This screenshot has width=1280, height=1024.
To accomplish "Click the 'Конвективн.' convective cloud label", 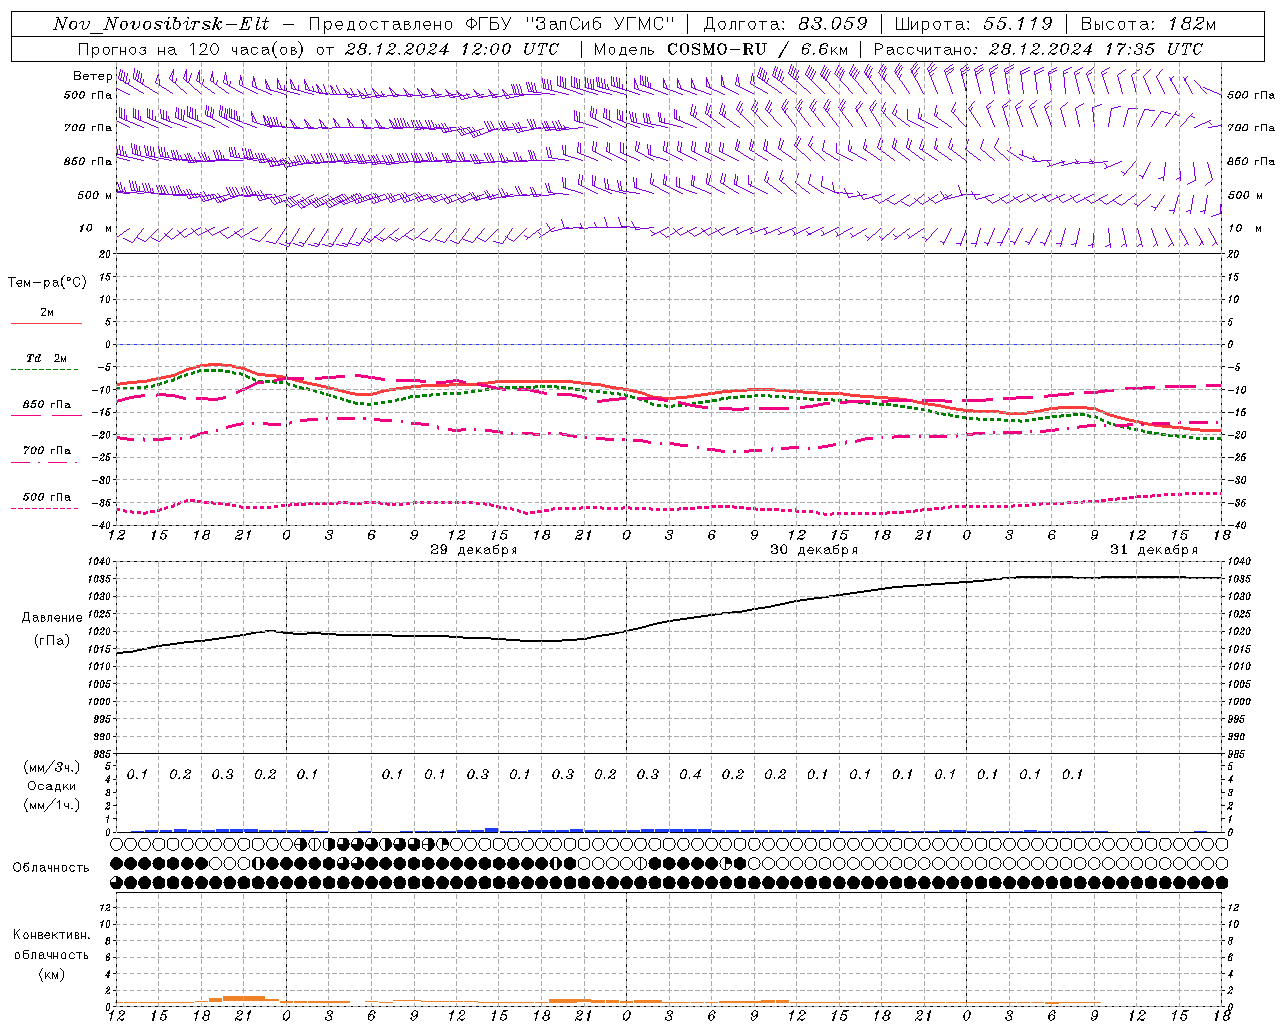I will pyautogui.click(x=52, y=935).
